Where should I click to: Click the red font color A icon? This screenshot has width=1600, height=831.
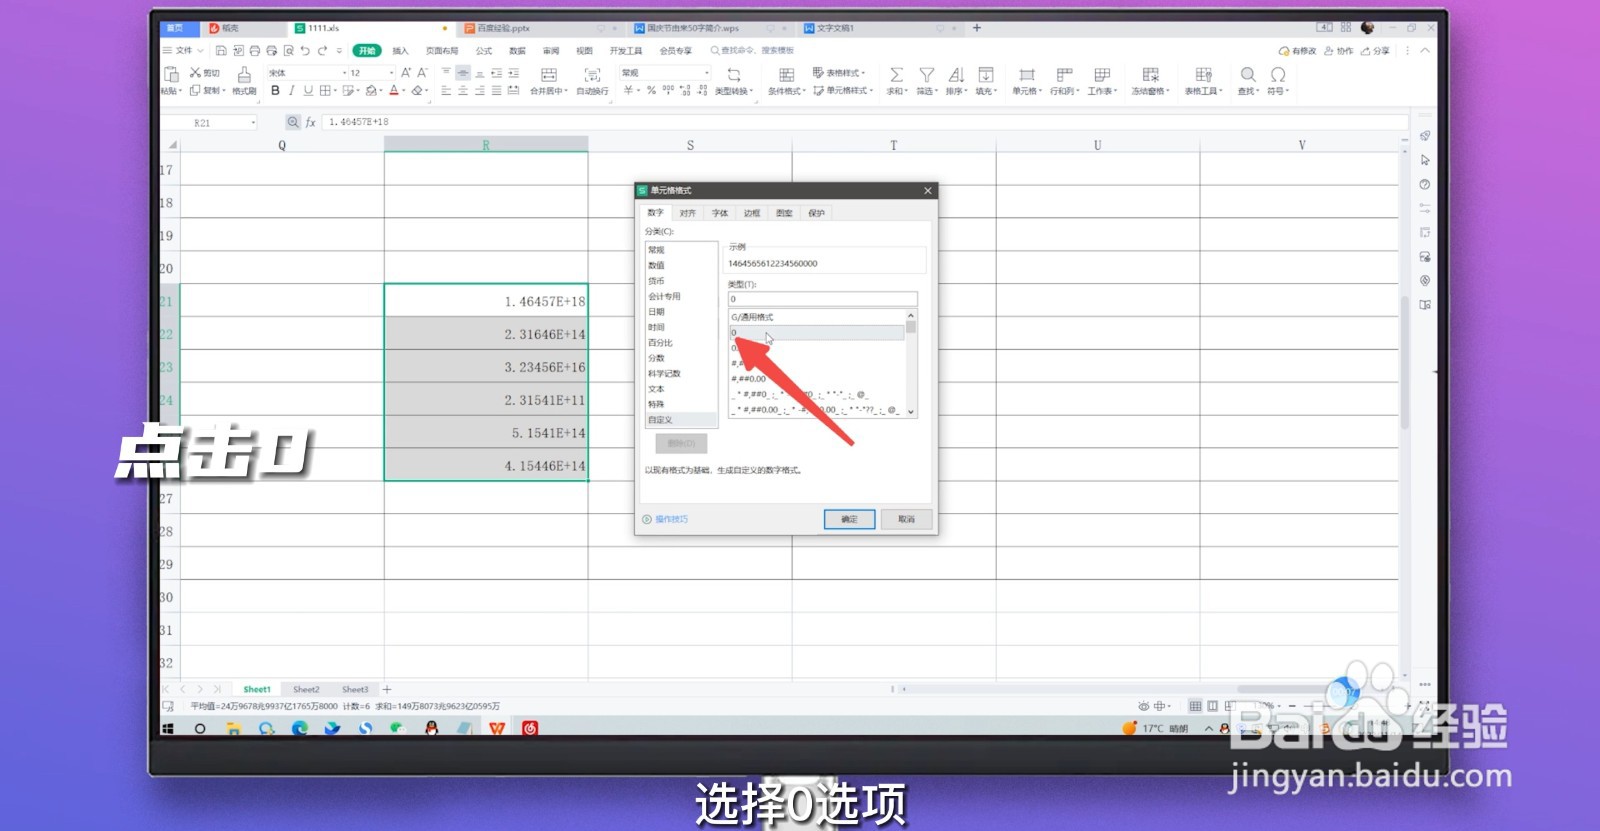[394, 90]
